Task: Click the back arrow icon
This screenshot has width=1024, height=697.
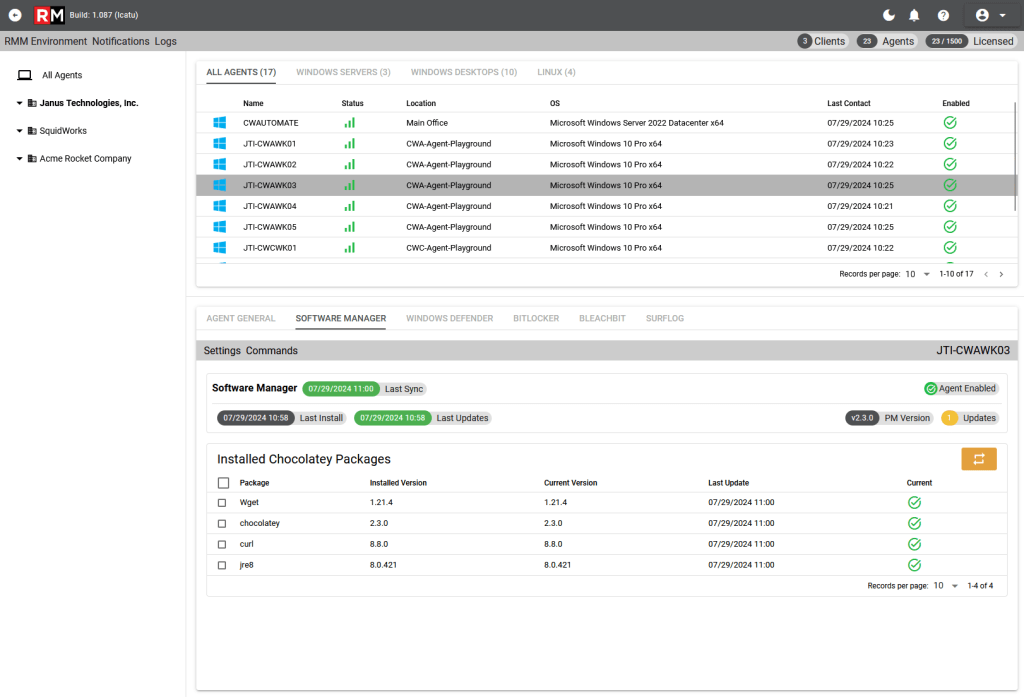Action: [15, 15]
